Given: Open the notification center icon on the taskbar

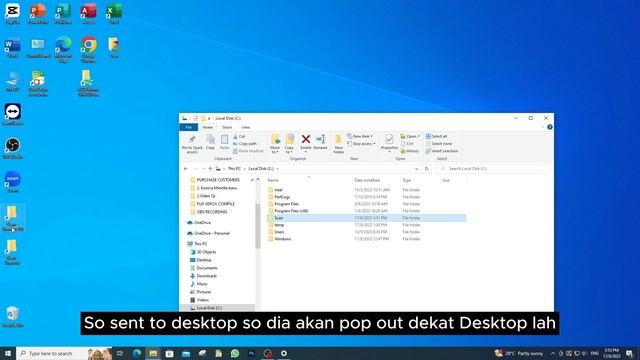Looking at the screenshot, I should [x=629, y=353].
